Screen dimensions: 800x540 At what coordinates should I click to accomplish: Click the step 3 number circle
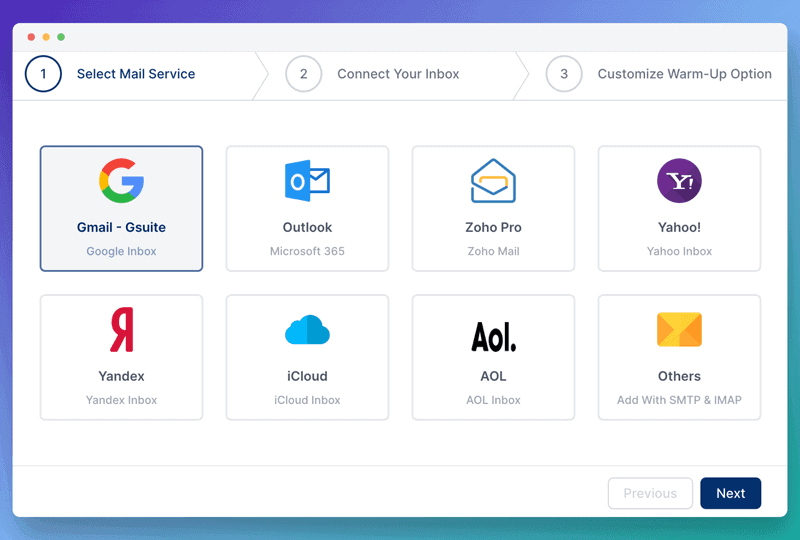coord(564,74)
